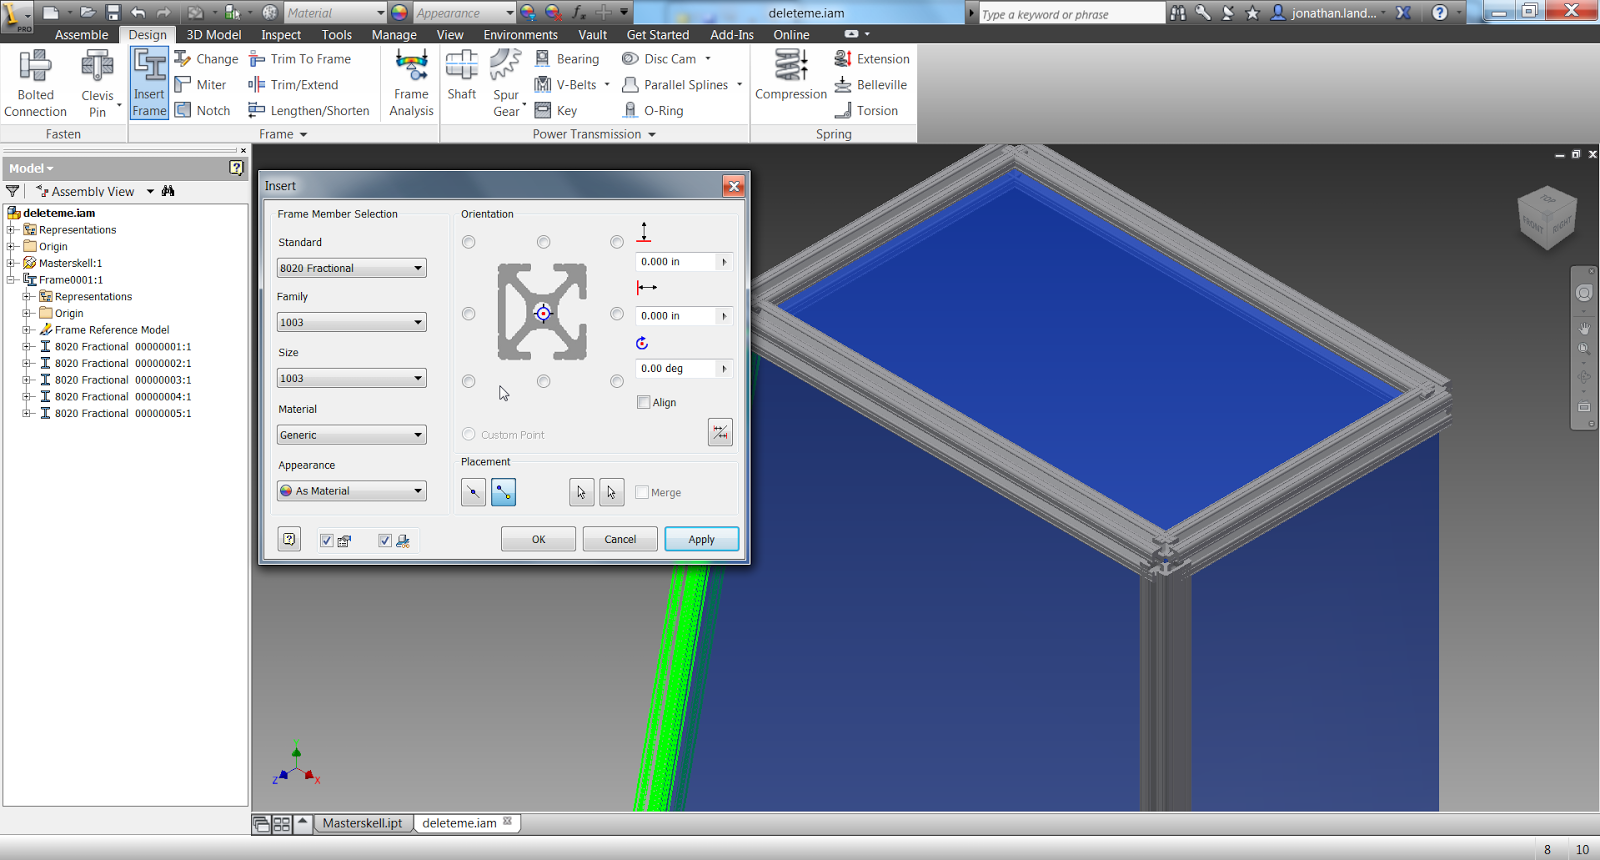
Task: Switch to the Assemble ribbon tab
Action: [81, 35]
